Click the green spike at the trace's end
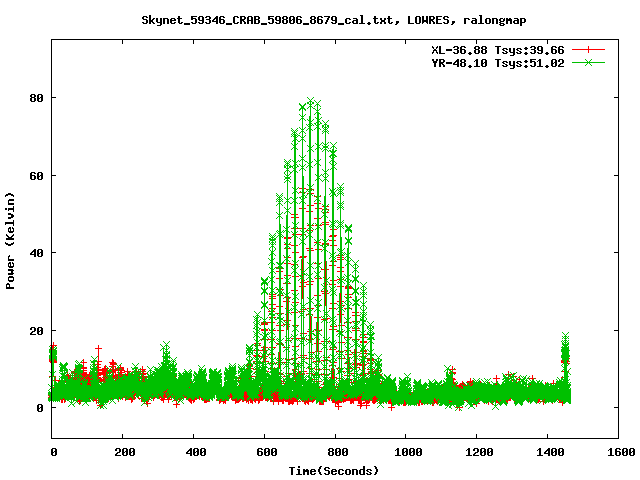This screenshot has height=480, width=640. click(565, 351)
